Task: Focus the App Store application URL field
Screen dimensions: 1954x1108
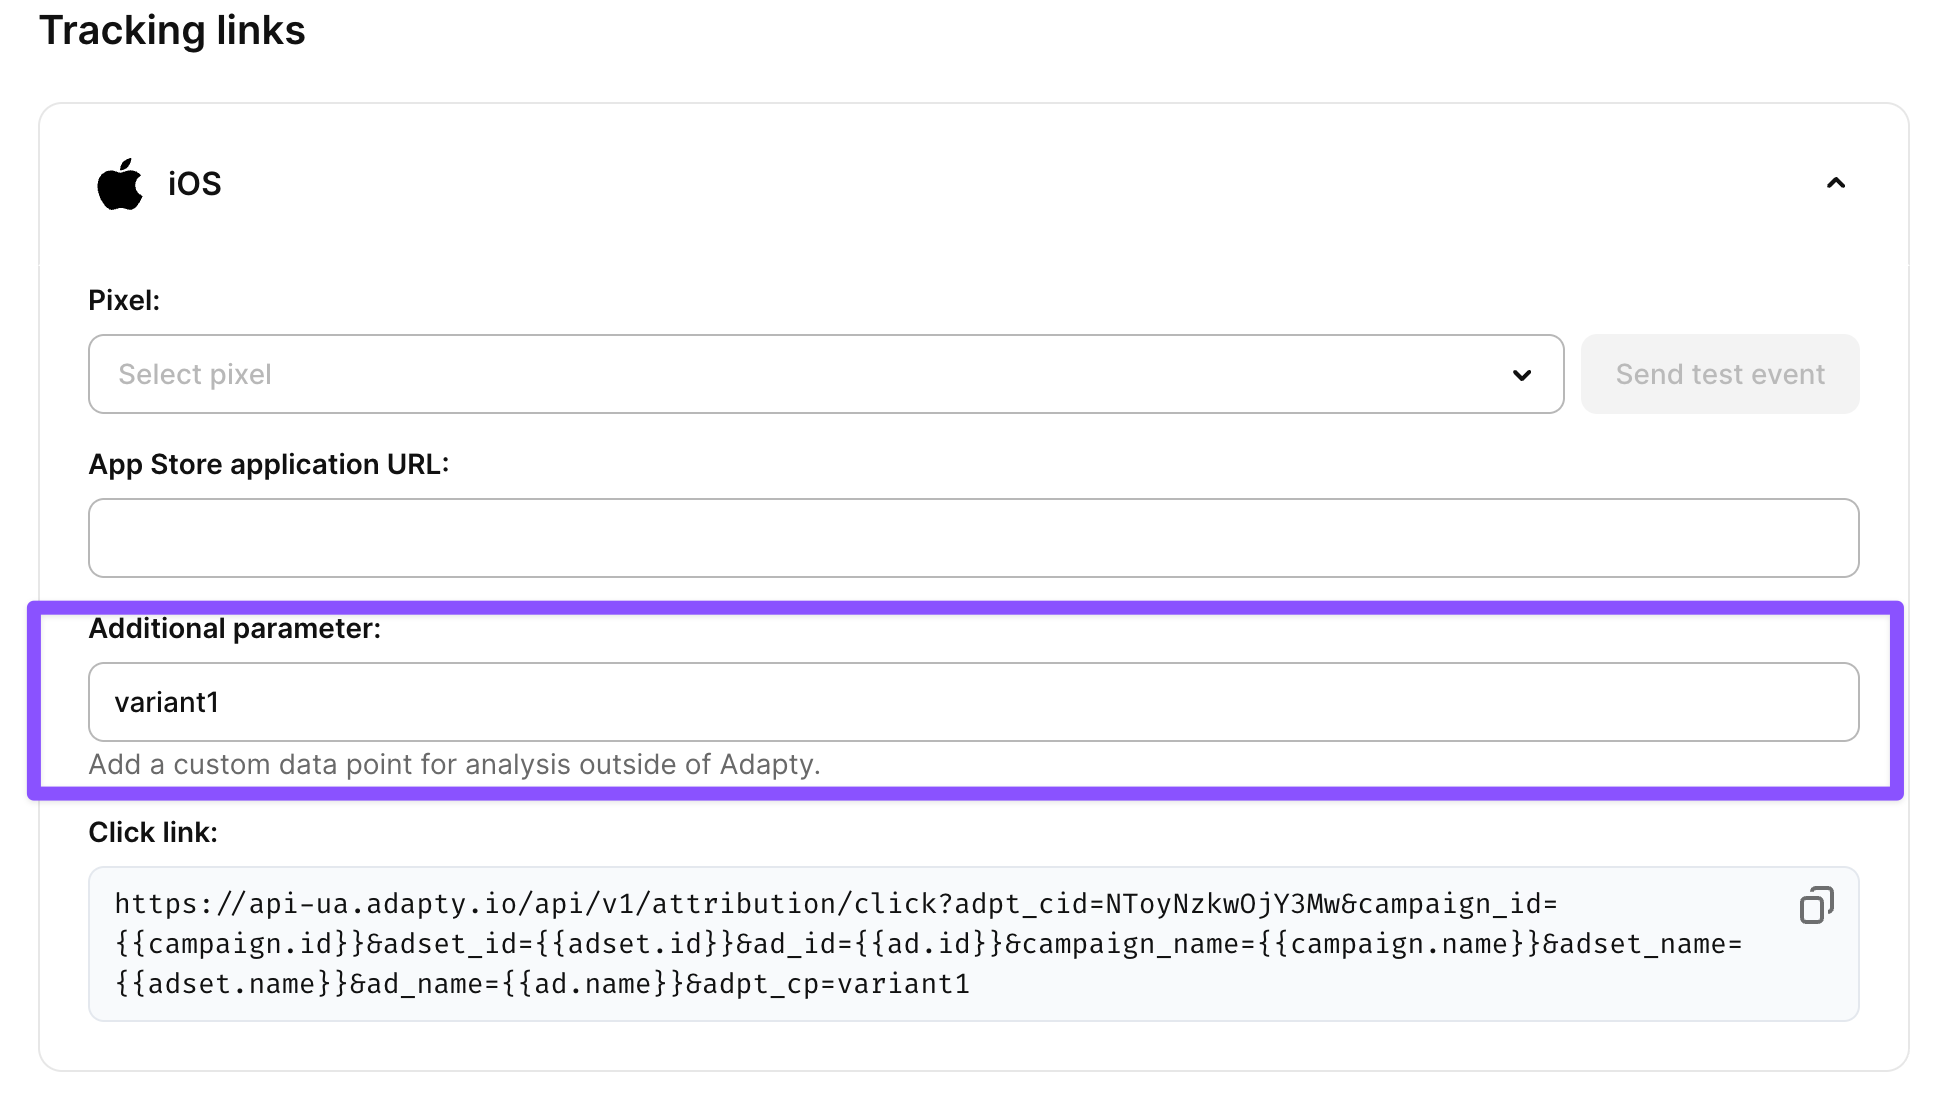Action: coord(973,538)
